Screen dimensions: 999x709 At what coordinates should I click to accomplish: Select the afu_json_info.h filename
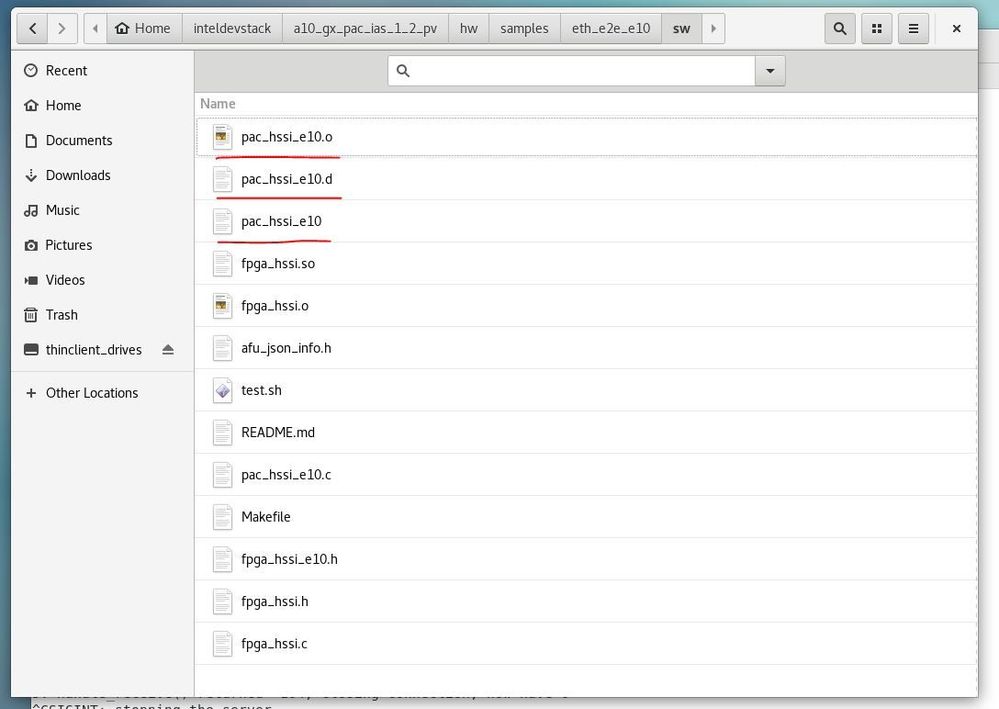click(286, 348)
